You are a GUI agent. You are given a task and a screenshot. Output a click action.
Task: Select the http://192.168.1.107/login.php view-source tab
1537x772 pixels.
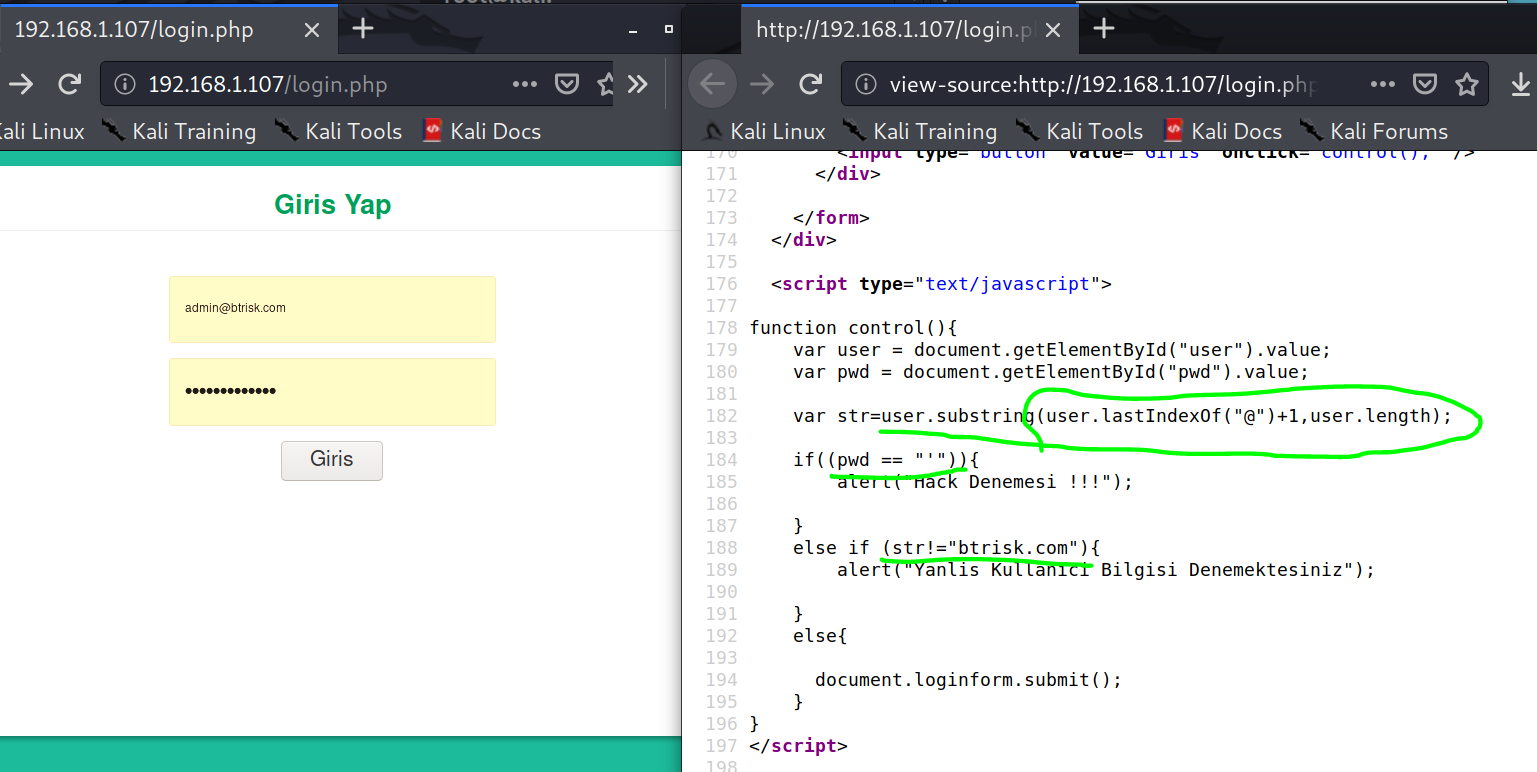point(895,30)
